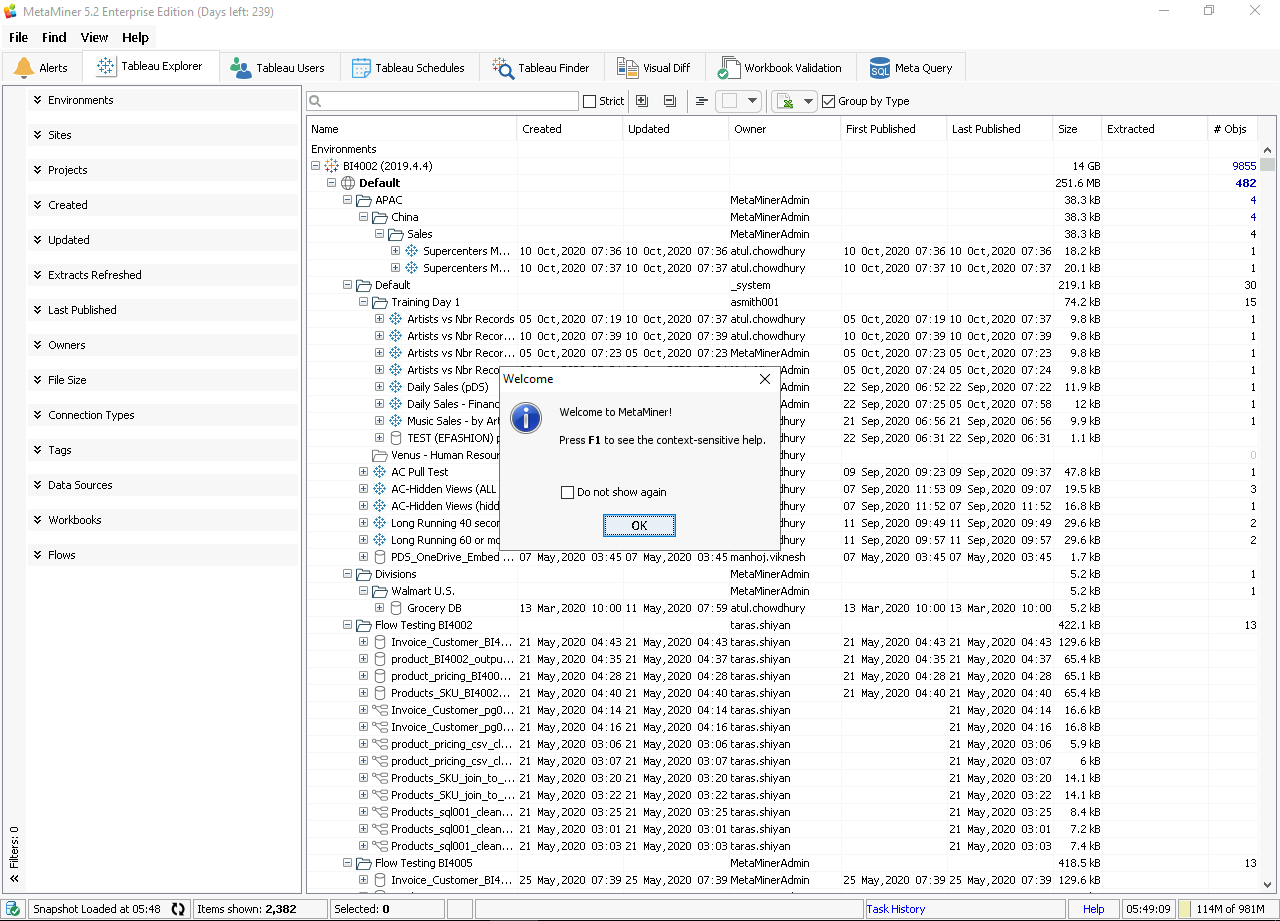Sort by the Size column header

click(1078, 129)
